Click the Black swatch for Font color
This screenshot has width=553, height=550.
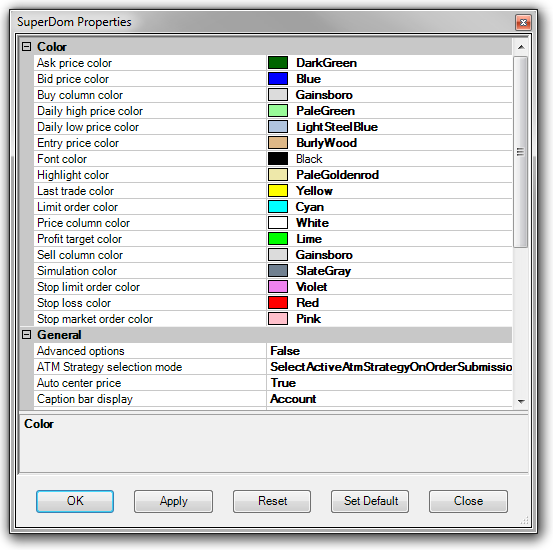point(278,159)
